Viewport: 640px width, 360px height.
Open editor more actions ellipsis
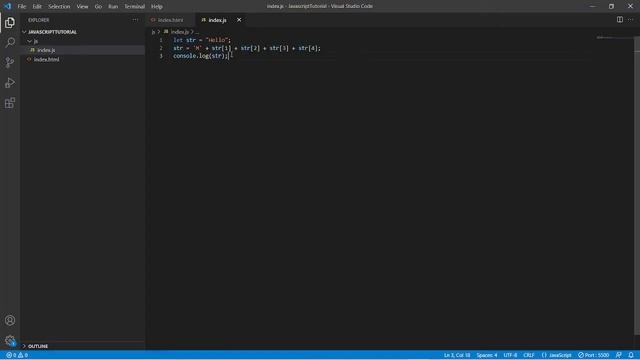[x=631, y=20]
